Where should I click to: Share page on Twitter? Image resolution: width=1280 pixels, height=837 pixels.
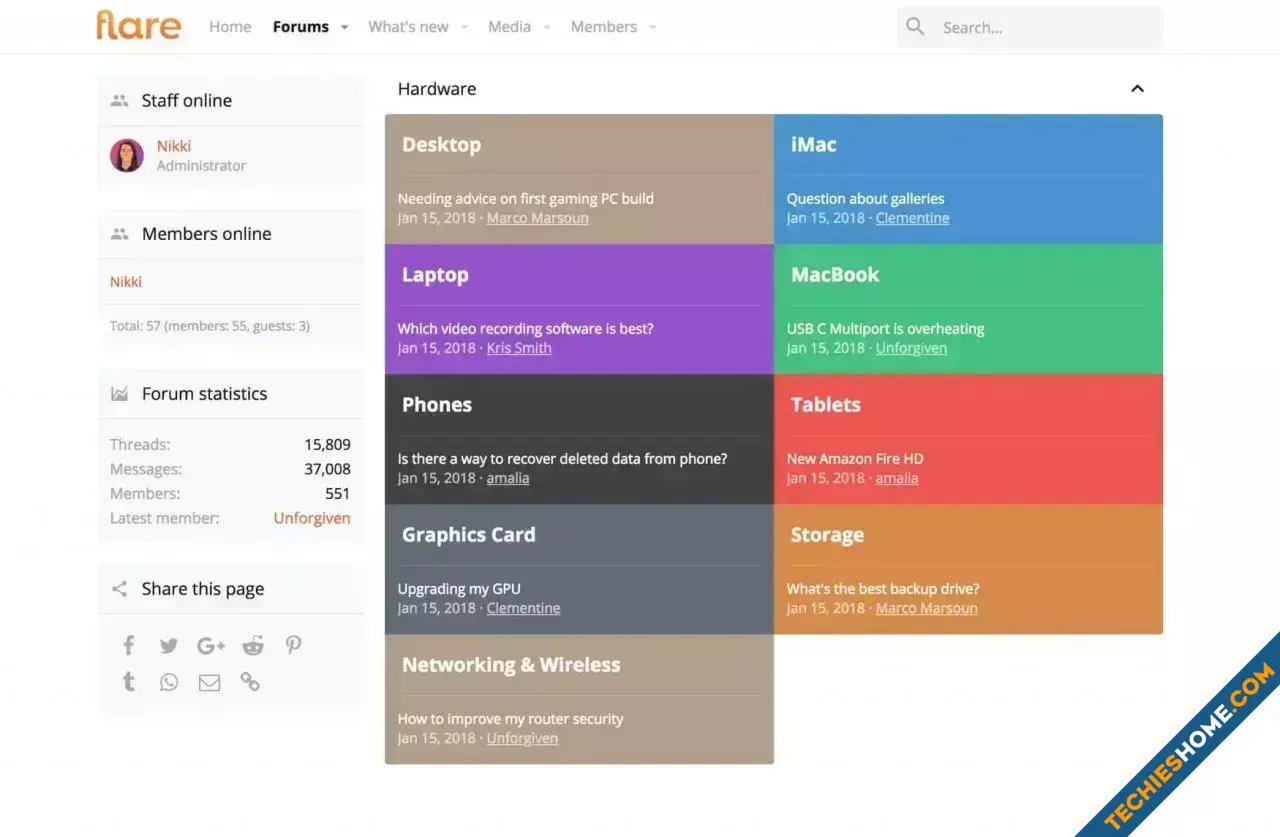168,646
